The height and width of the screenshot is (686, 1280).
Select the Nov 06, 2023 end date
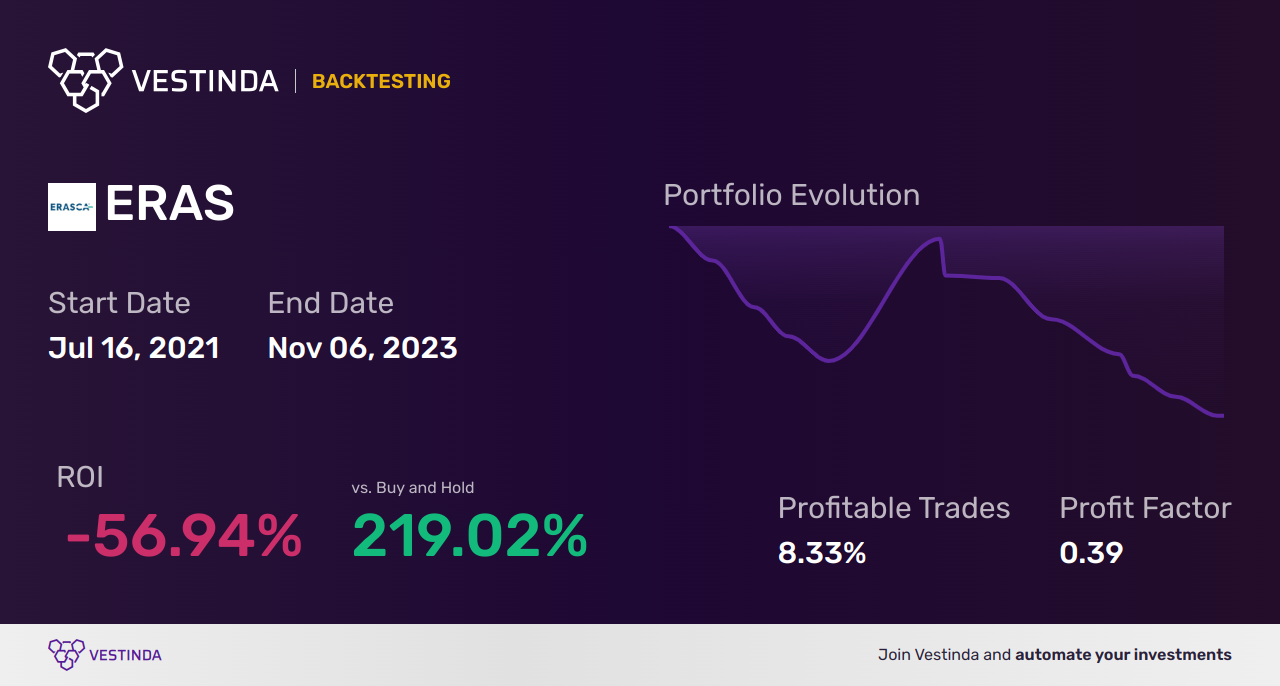[362, 348]
